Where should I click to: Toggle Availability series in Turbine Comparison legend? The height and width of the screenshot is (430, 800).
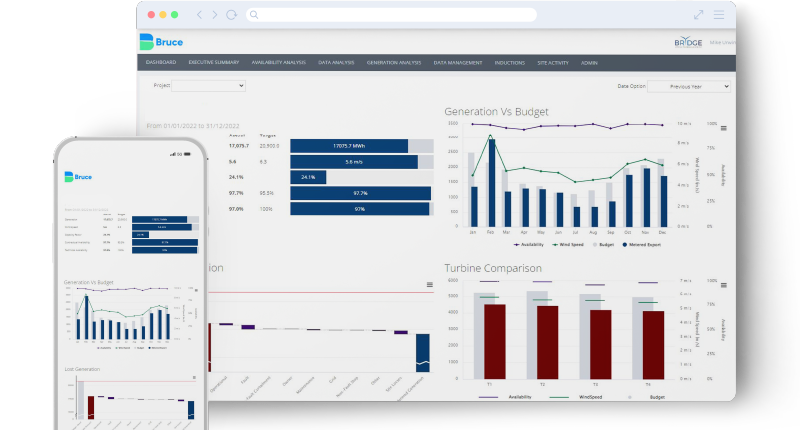point(505,397)
